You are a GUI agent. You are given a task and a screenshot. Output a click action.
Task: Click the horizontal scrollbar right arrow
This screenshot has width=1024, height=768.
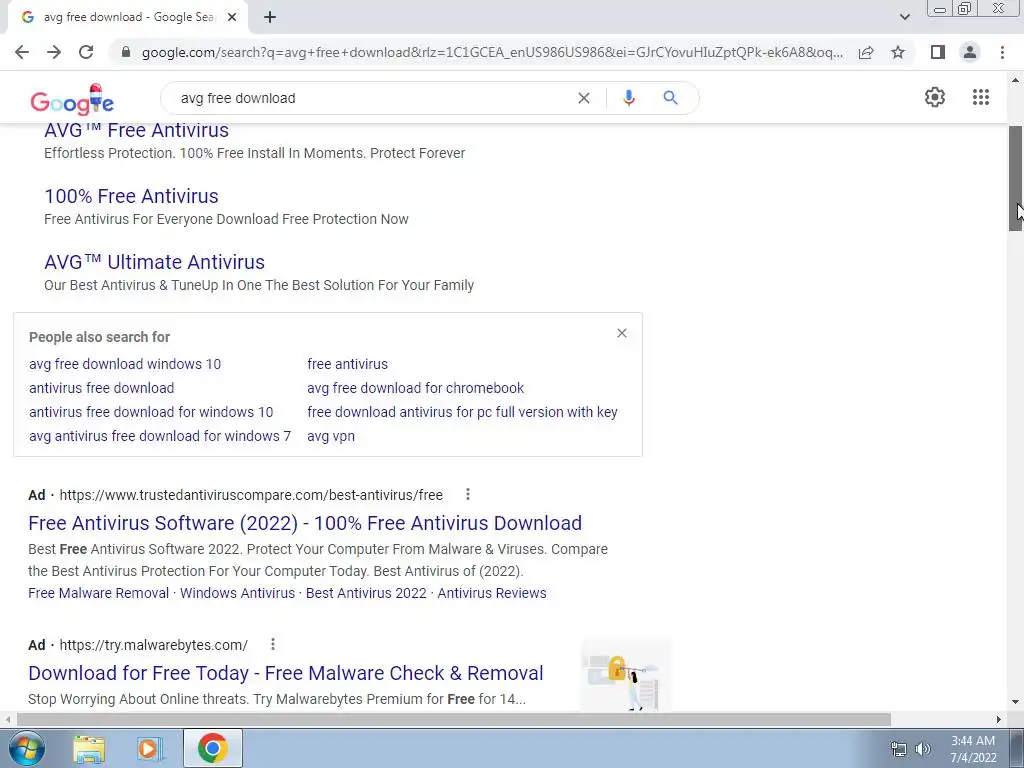(999, 720)
